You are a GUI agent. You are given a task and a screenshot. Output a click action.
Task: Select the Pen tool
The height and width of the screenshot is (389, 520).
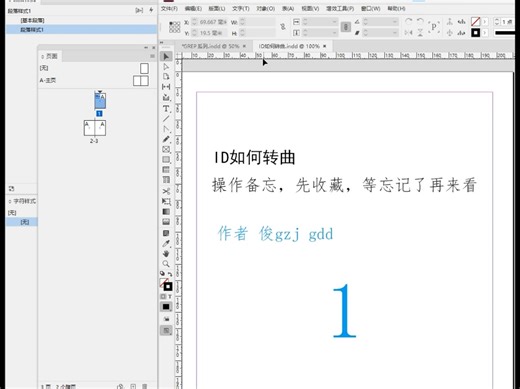166,129
